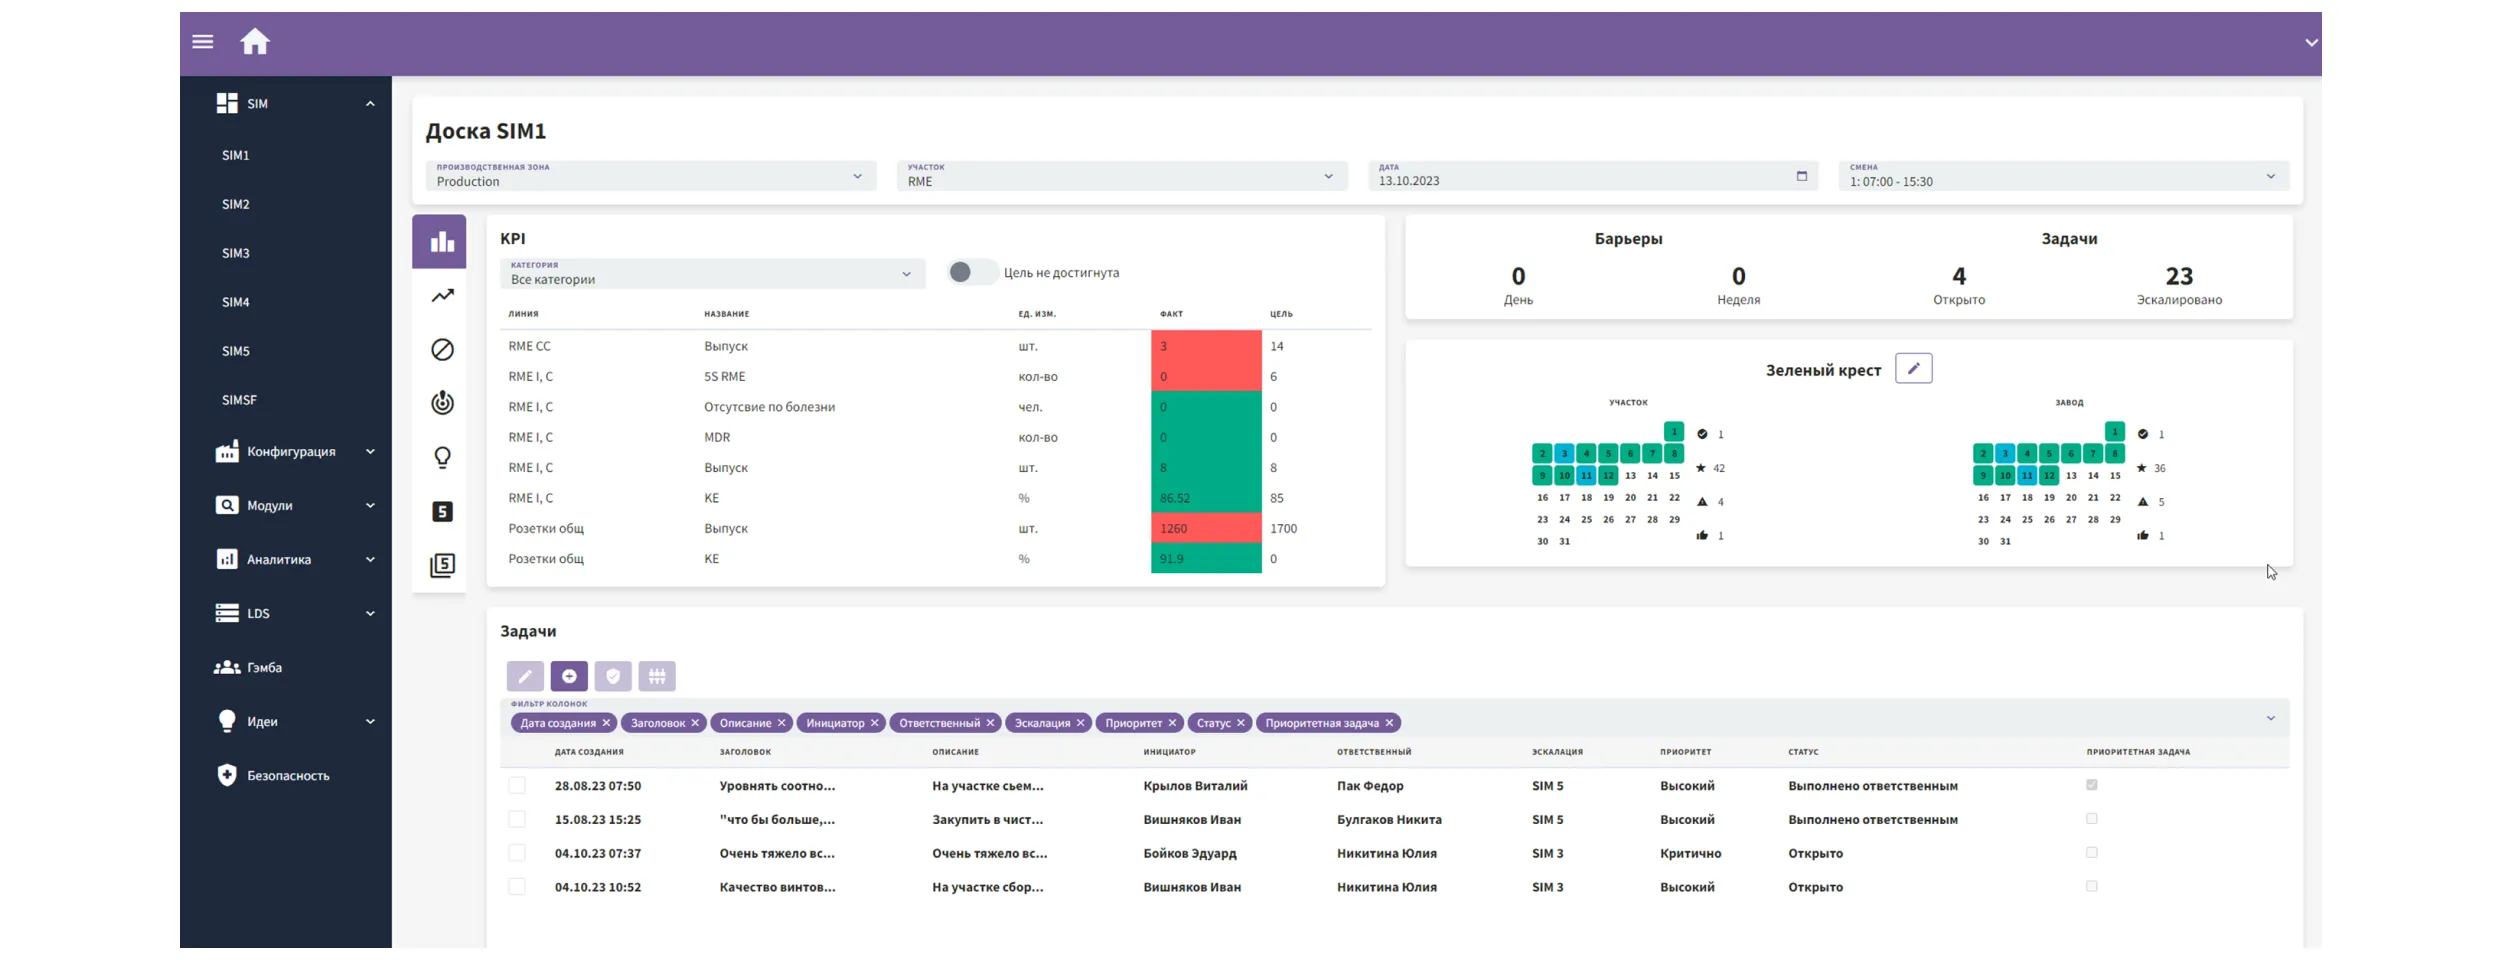Screen dimensions: 2499x960
Task: Click the lightbulb ideas panel icon
Action: [442, 458]
